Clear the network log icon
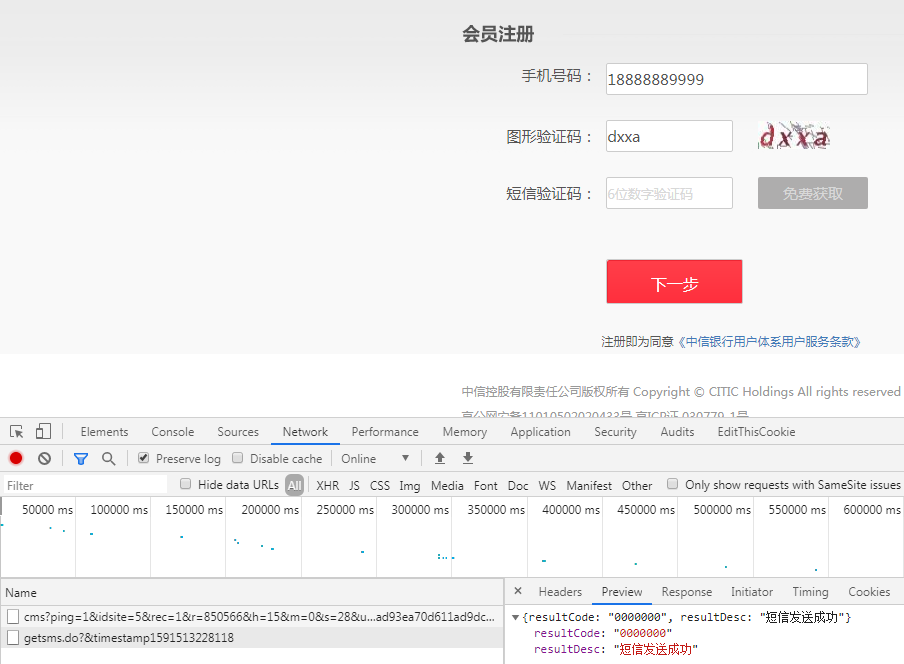Viewport: 904px width, 664px height. 44,458
